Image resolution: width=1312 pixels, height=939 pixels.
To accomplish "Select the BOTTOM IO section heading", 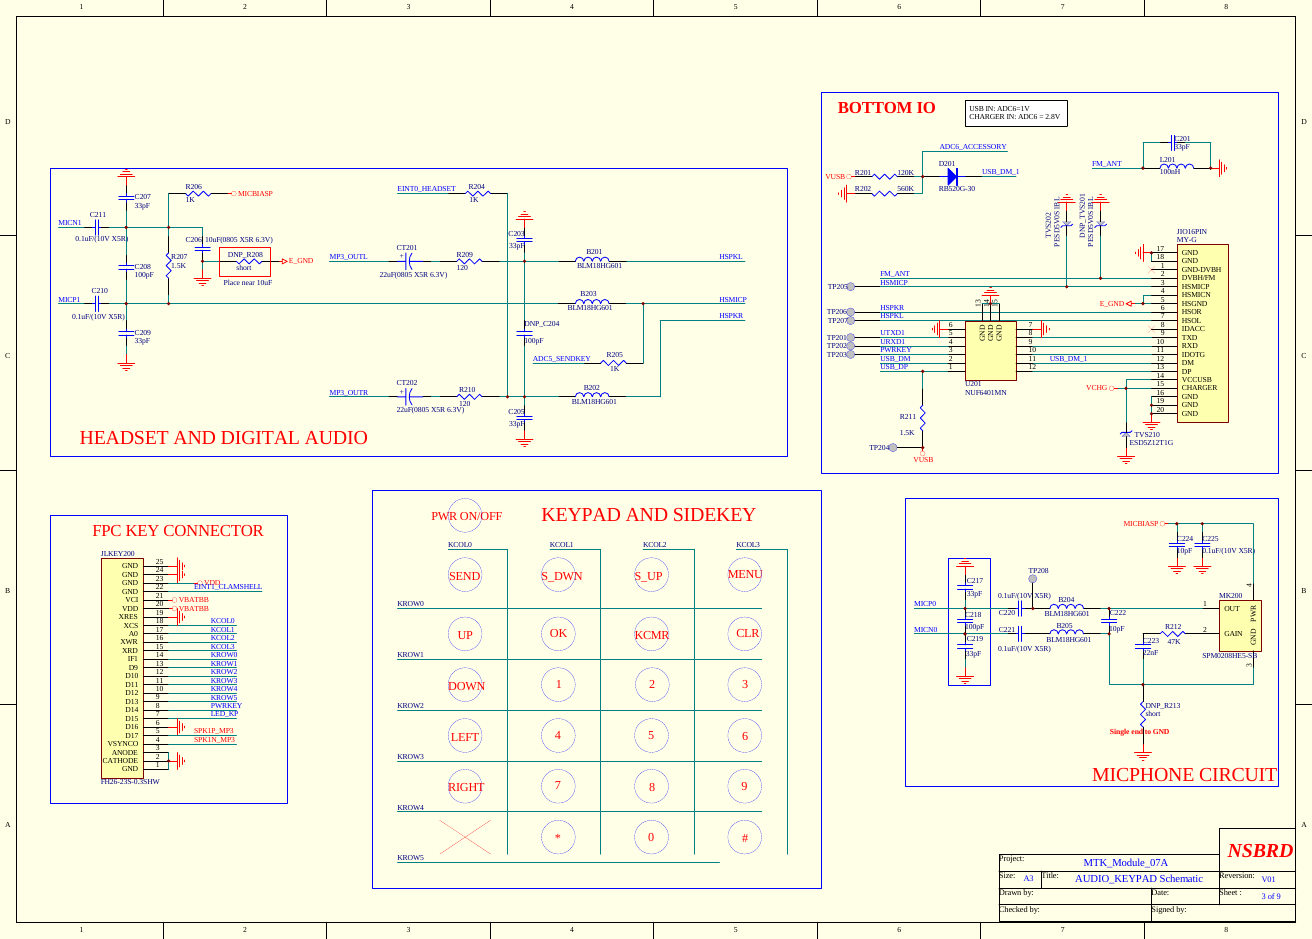I will [885, 107].
